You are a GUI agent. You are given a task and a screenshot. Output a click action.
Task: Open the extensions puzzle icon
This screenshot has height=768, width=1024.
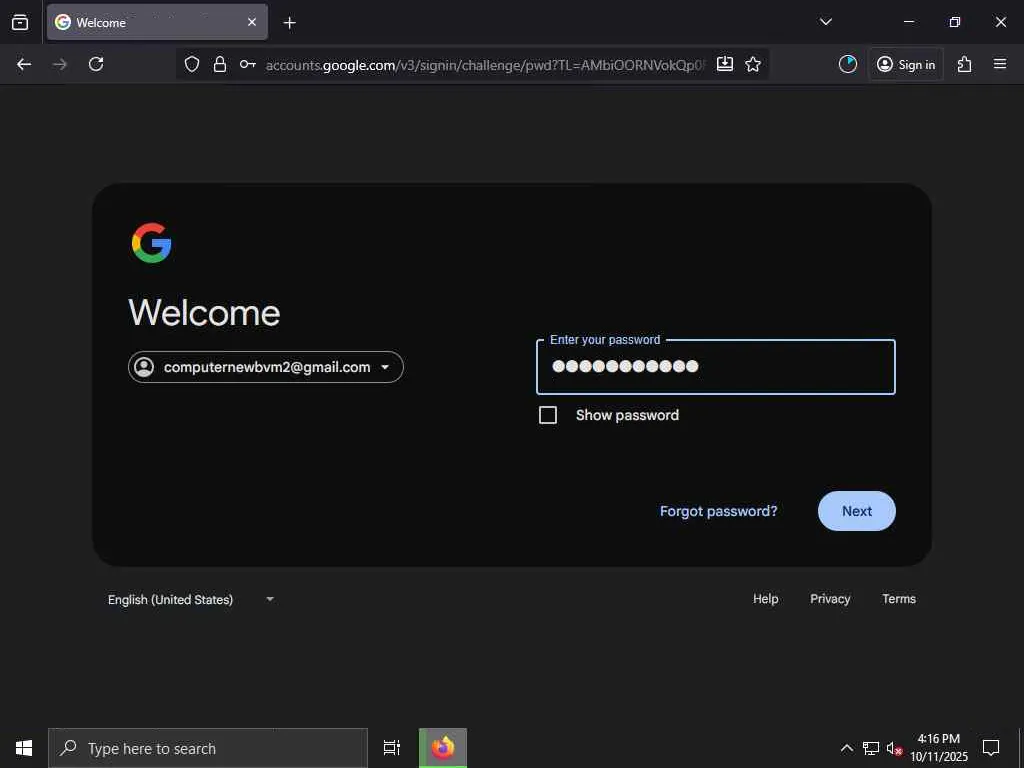[x=965, y=64]
